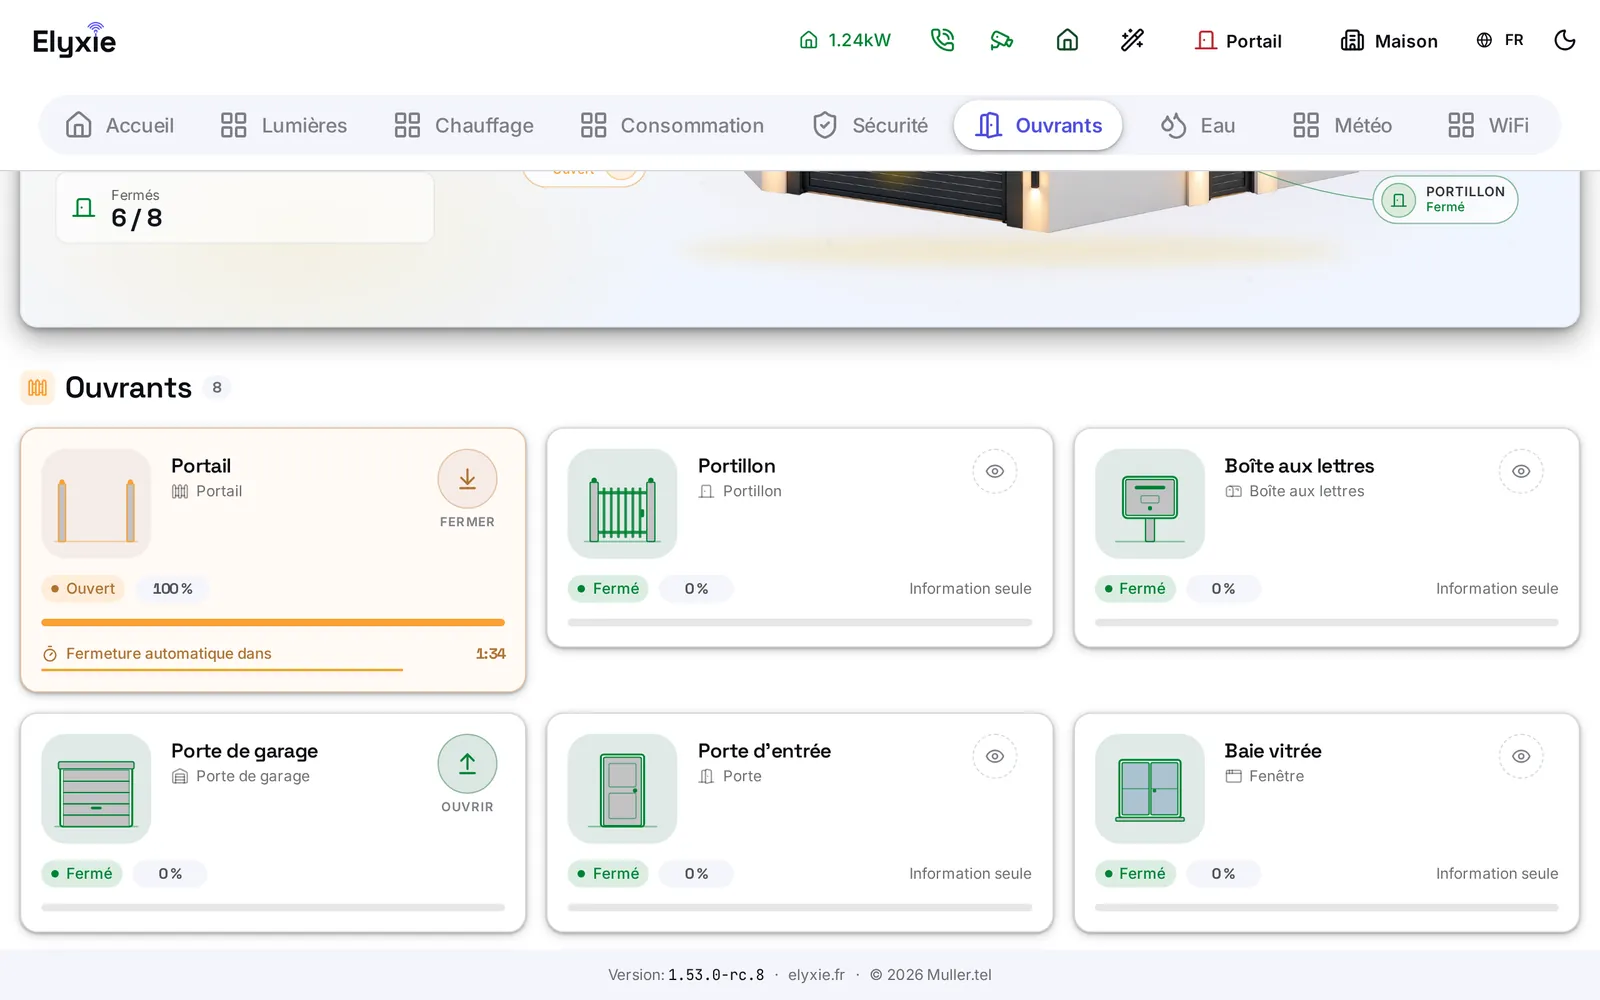The image size is (1600, 1000).
Task: Click the home icon in top bar
Action: pyautogui.click(x=1067, y=40)
